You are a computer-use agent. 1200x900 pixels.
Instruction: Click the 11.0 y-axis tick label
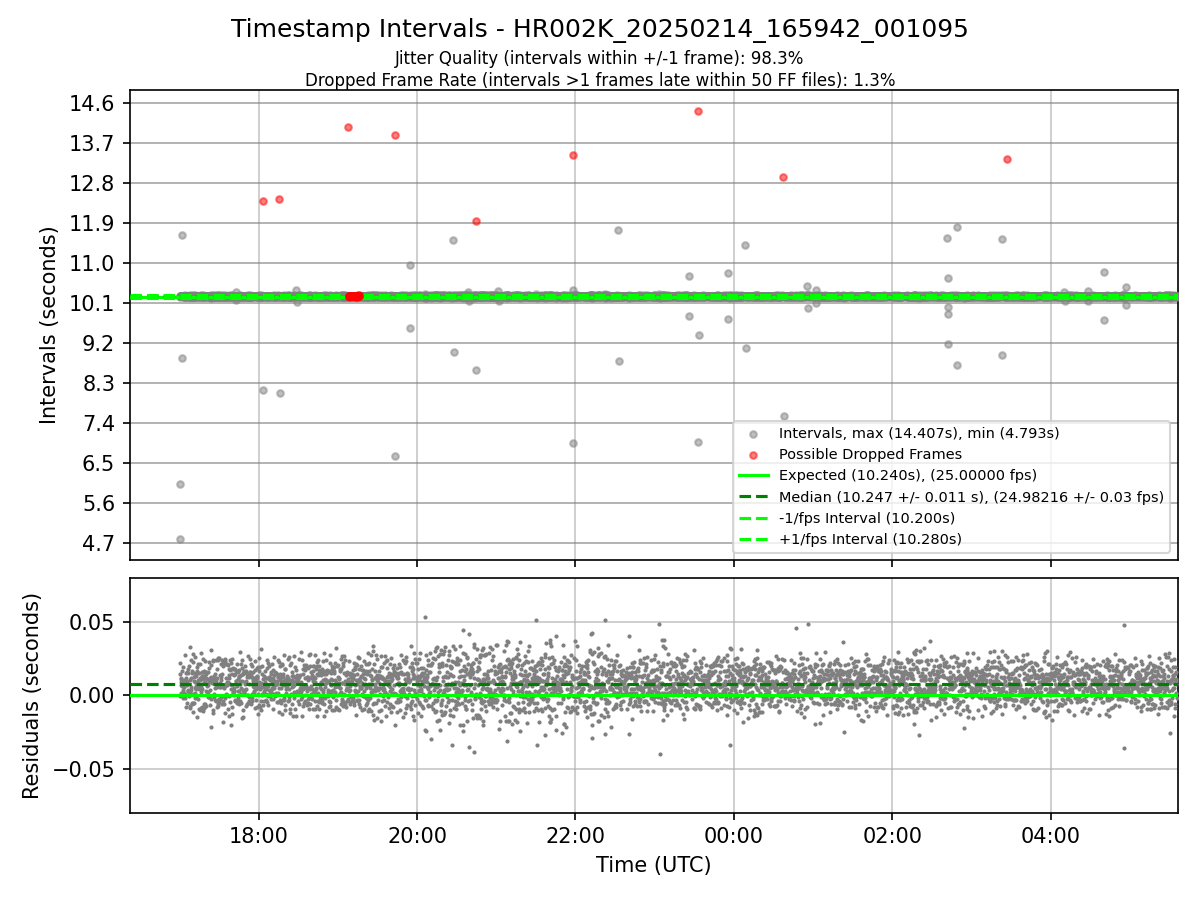[93, 263]
